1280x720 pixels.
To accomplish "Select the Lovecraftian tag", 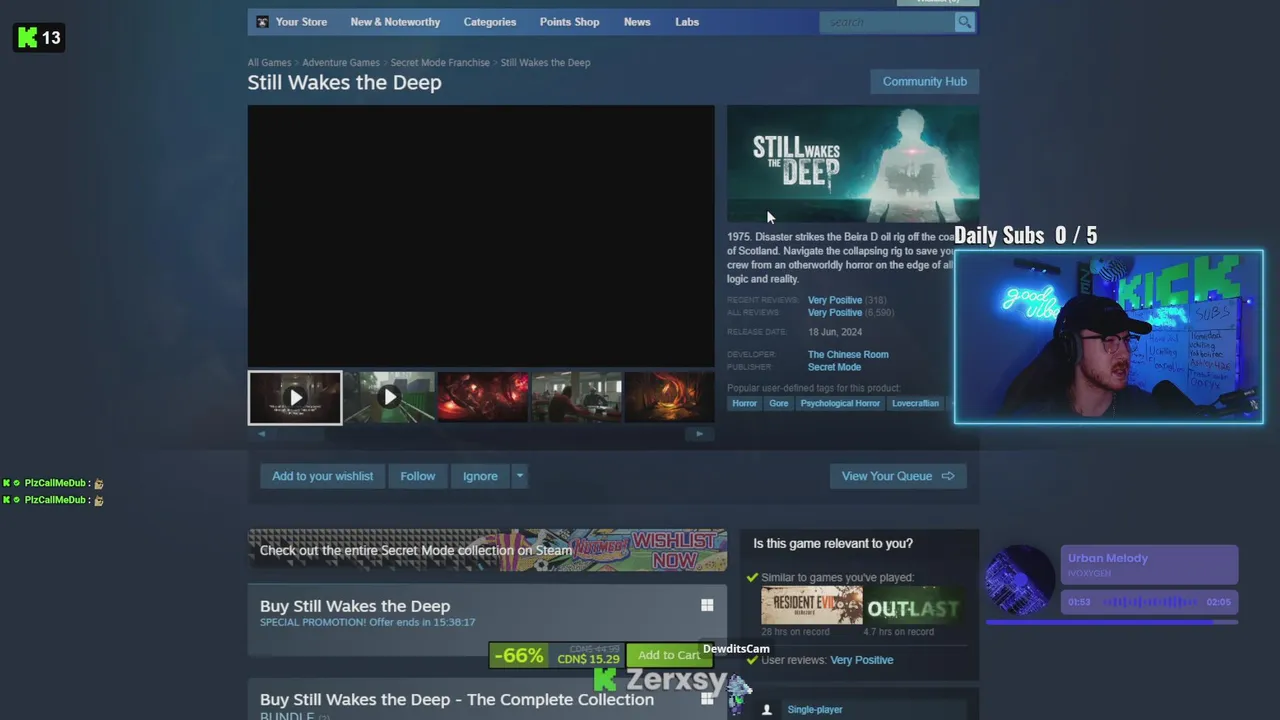I will click(x=915, y=403).
